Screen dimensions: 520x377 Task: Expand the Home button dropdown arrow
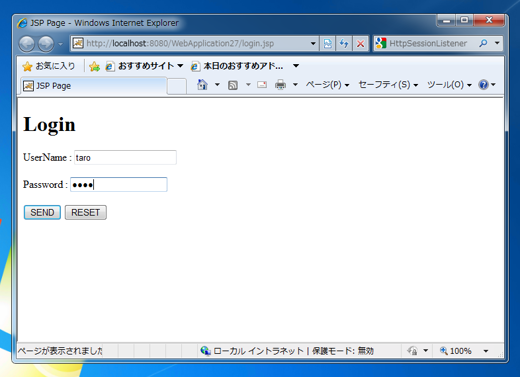tap(217, 85)
